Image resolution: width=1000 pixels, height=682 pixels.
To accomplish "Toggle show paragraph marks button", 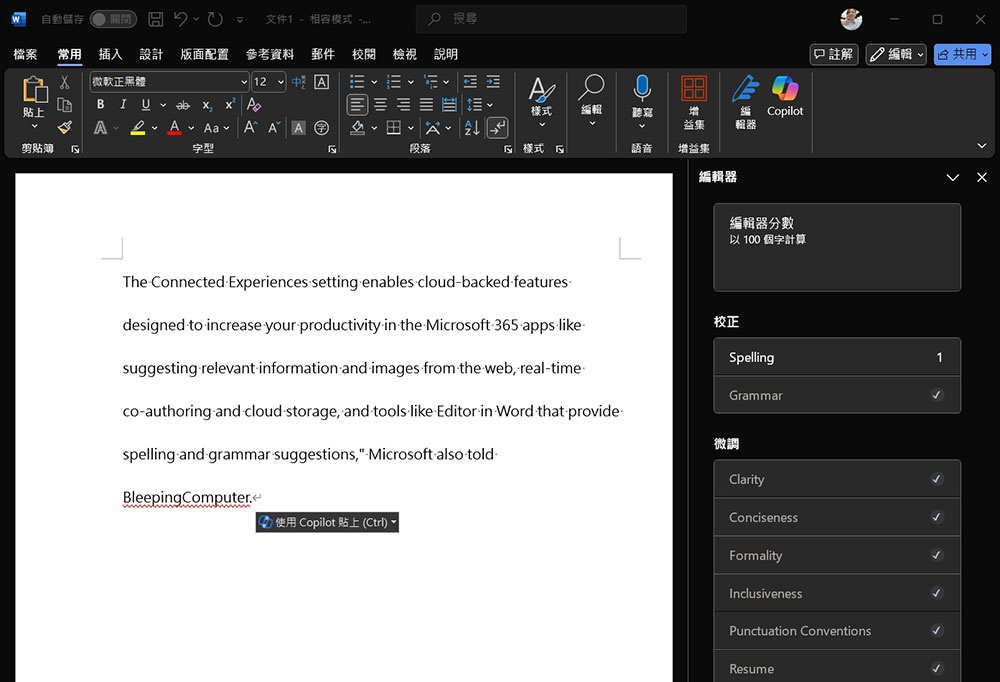I will click(x=497, y=128).
